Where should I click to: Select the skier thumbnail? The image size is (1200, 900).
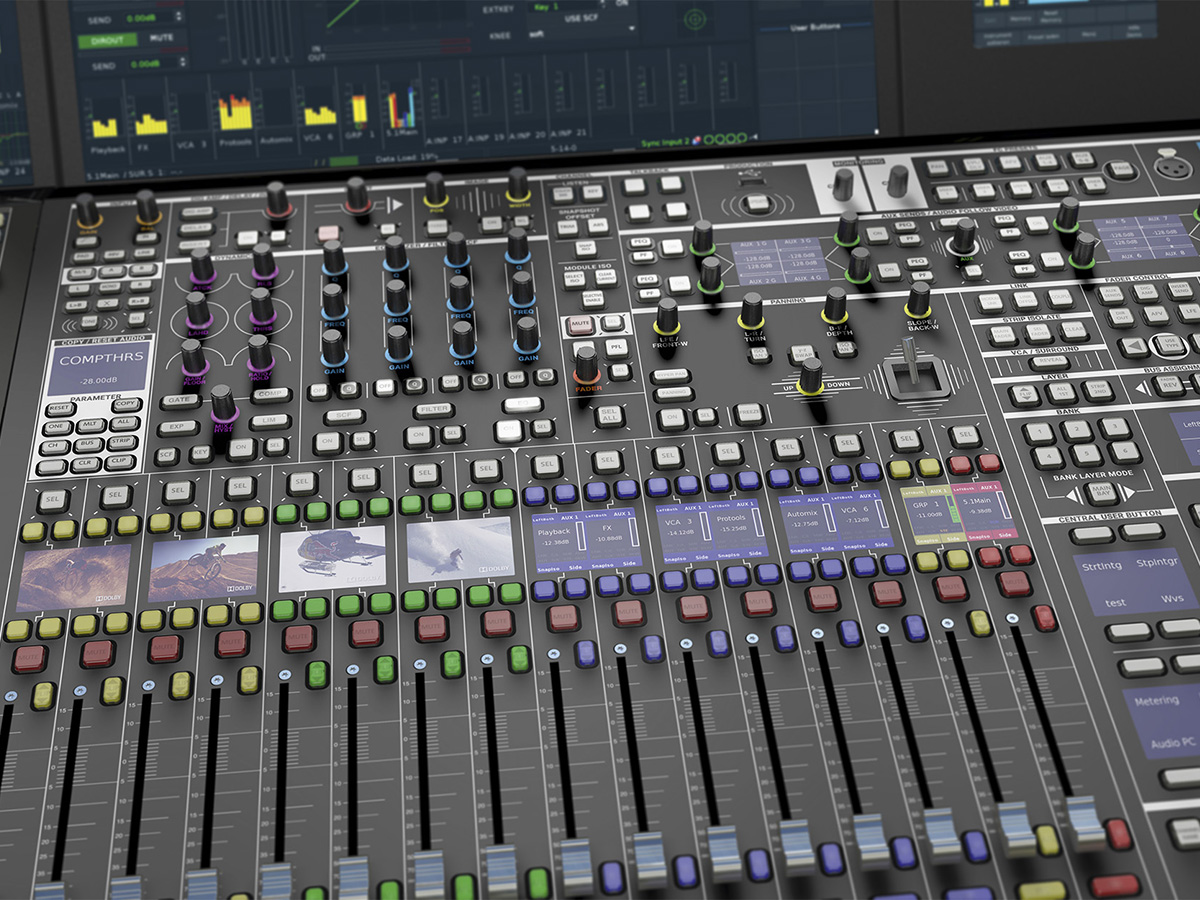[x=461, y=549]
